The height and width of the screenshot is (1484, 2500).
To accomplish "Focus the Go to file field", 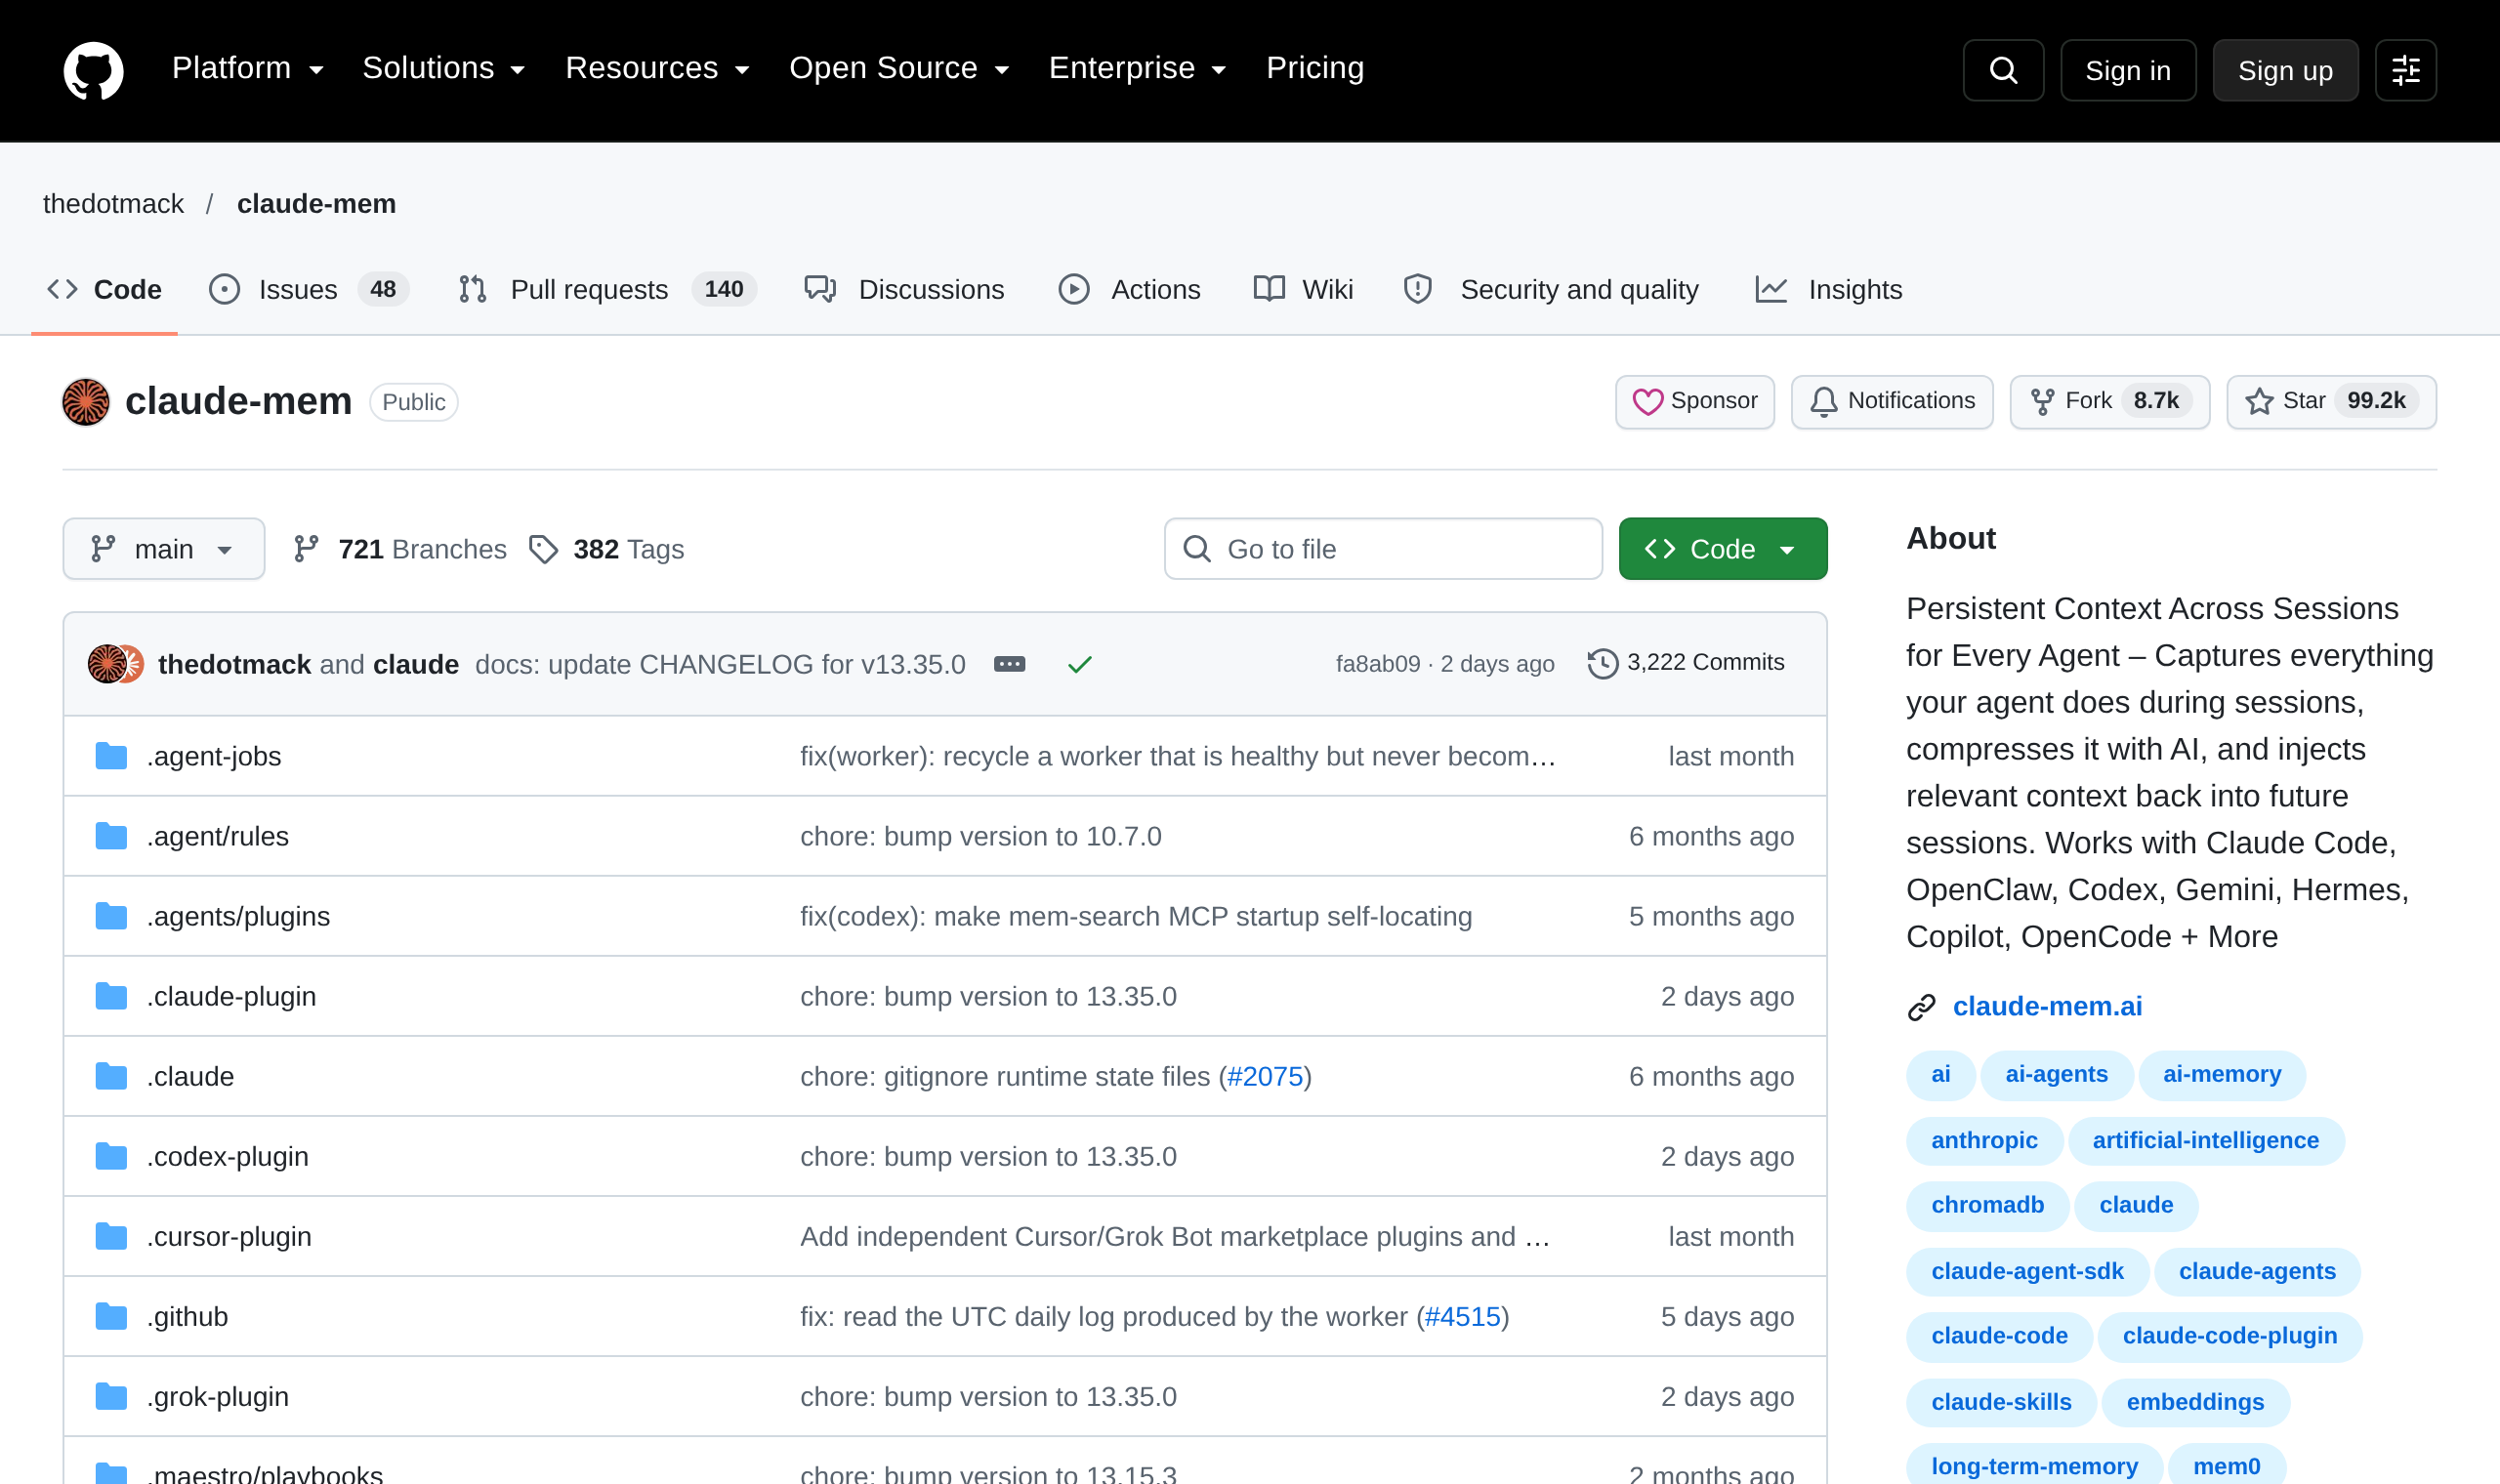I will pyautogui.click(x=1383, y=549).
